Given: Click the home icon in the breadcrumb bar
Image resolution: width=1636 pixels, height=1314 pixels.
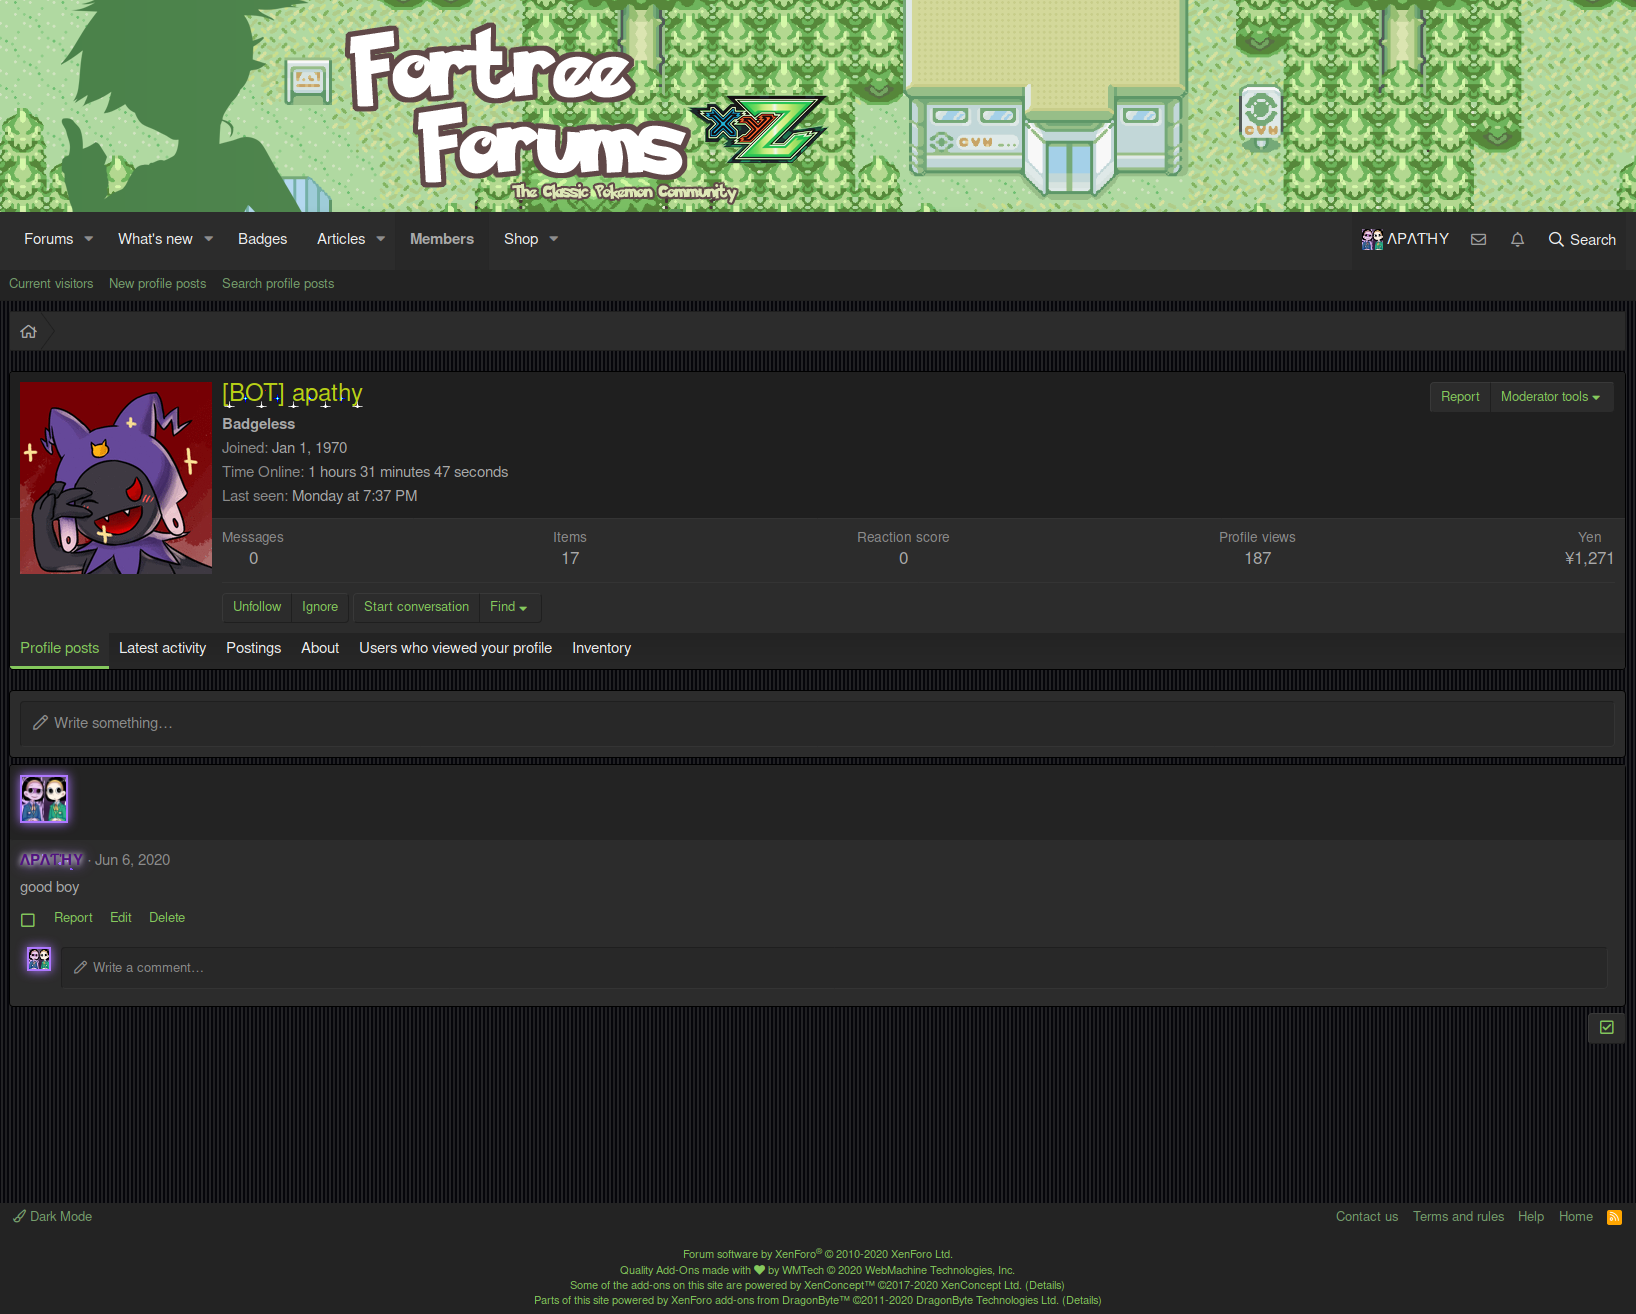Looking at the screenshot, I should click(x=28, y=331).
